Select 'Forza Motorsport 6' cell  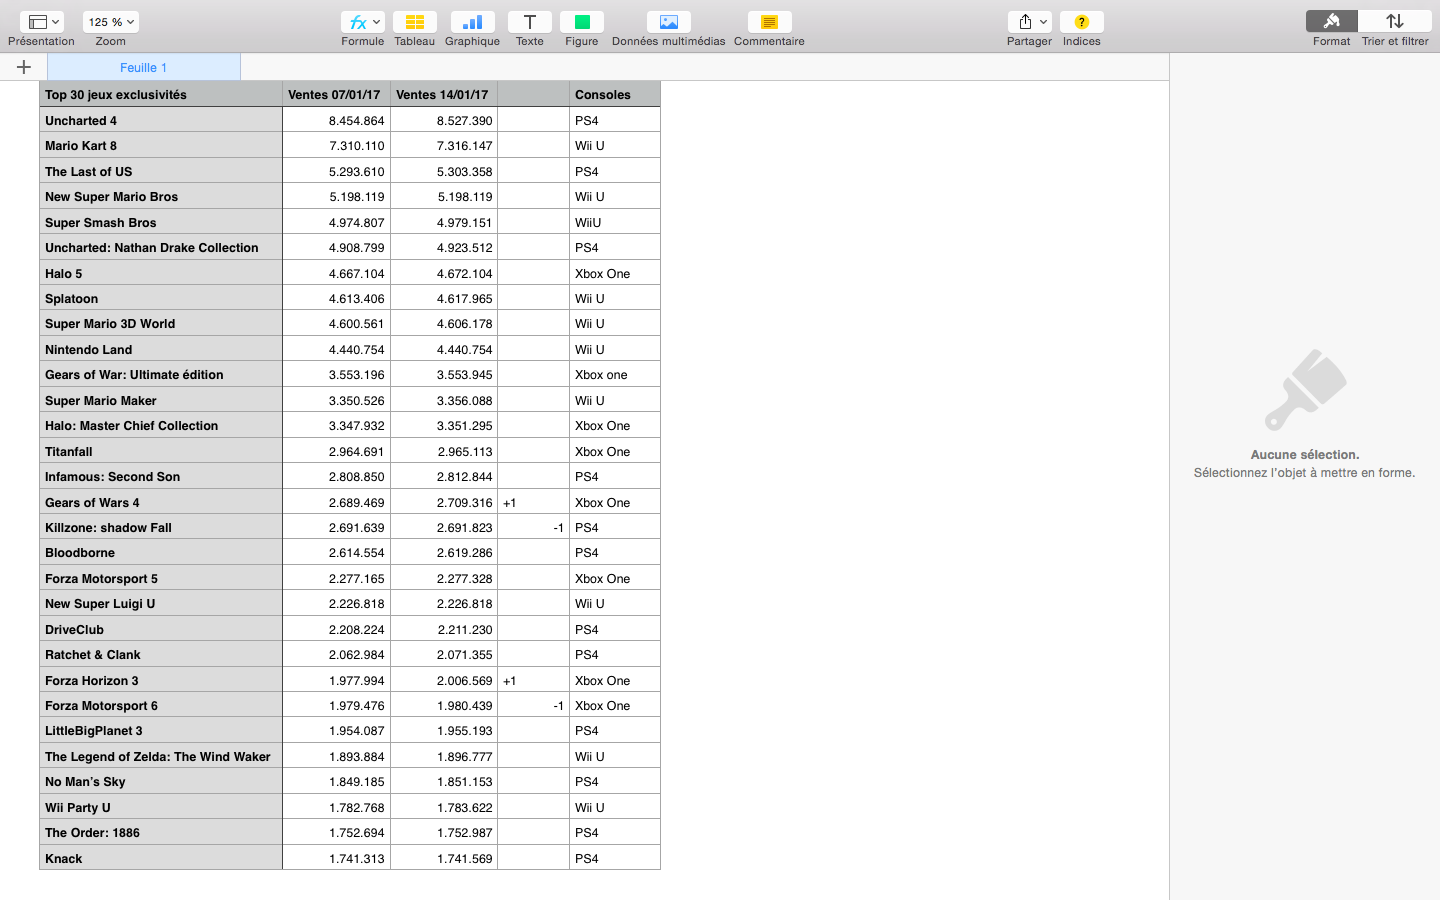click(x=161, y=705)
